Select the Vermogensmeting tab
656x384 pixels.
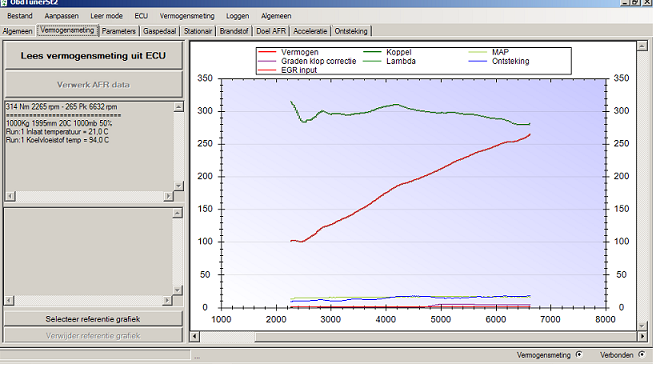pyautogui.click(x=67, y=31)
